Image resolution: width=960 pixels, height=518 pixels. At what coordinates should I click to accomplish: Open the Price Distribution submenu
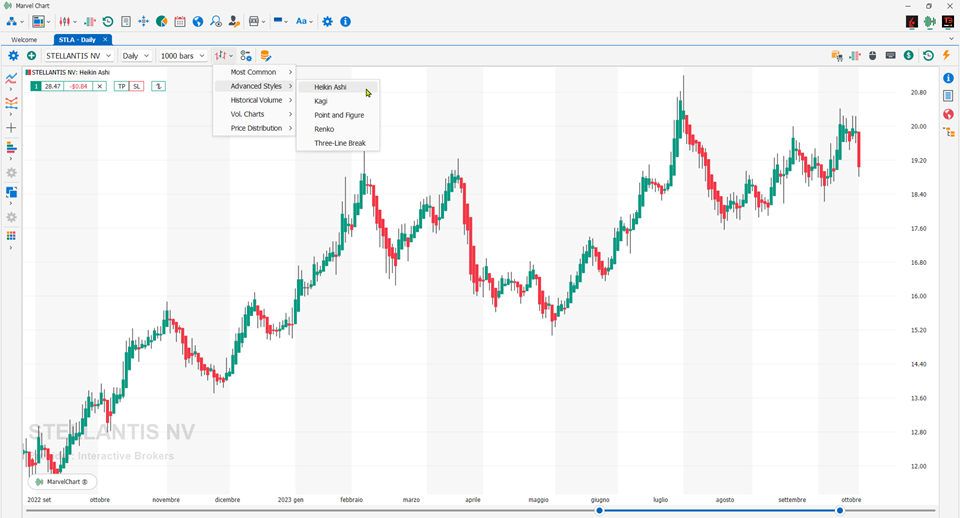click(254, 129)
